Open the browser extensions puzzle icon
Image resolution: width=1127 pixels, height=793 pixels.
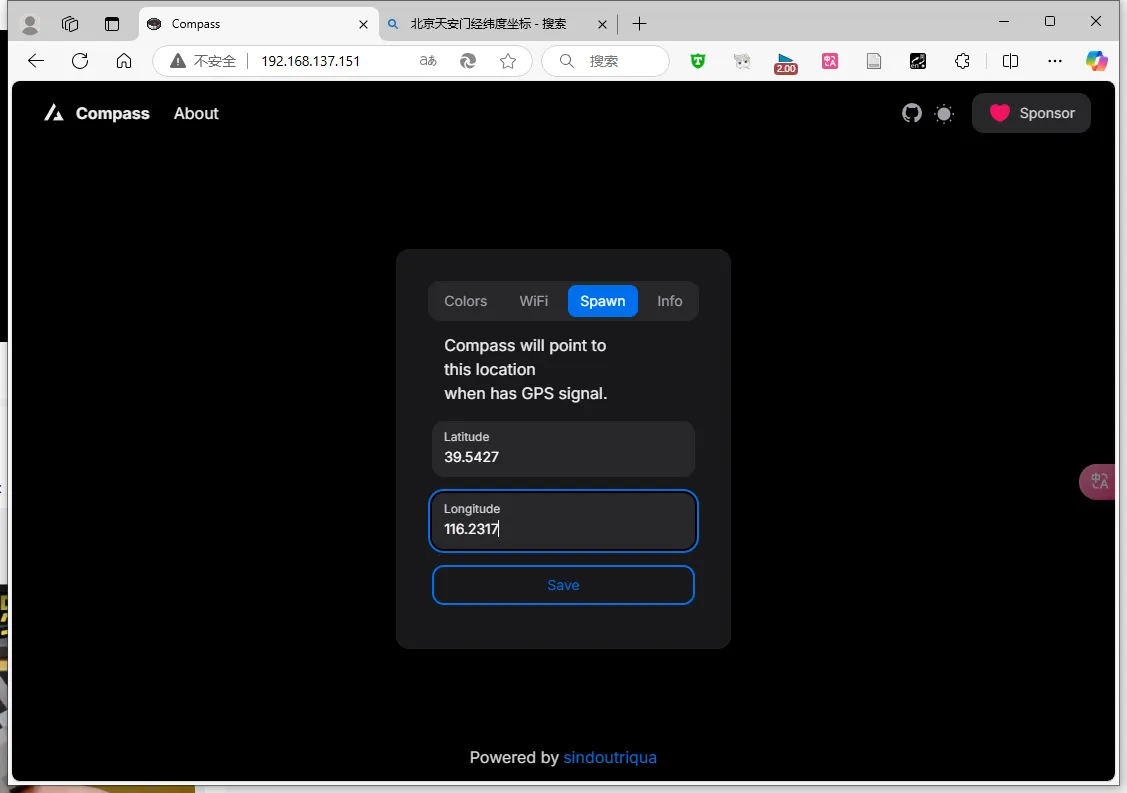962,61
